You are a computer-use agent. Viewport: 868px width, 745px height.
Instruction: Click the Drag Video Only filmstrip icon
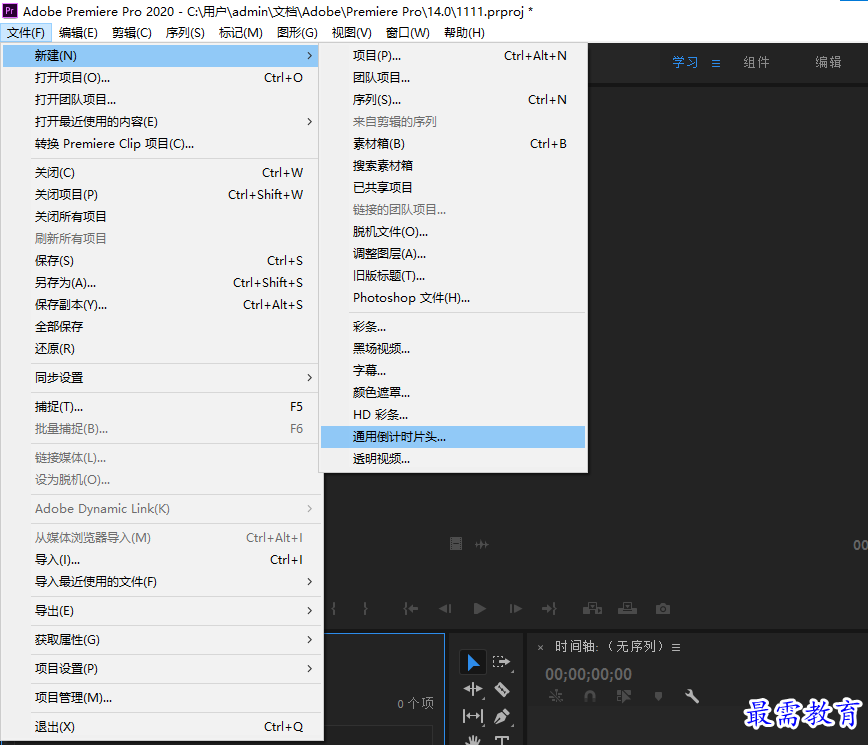[x=456, y=544]
